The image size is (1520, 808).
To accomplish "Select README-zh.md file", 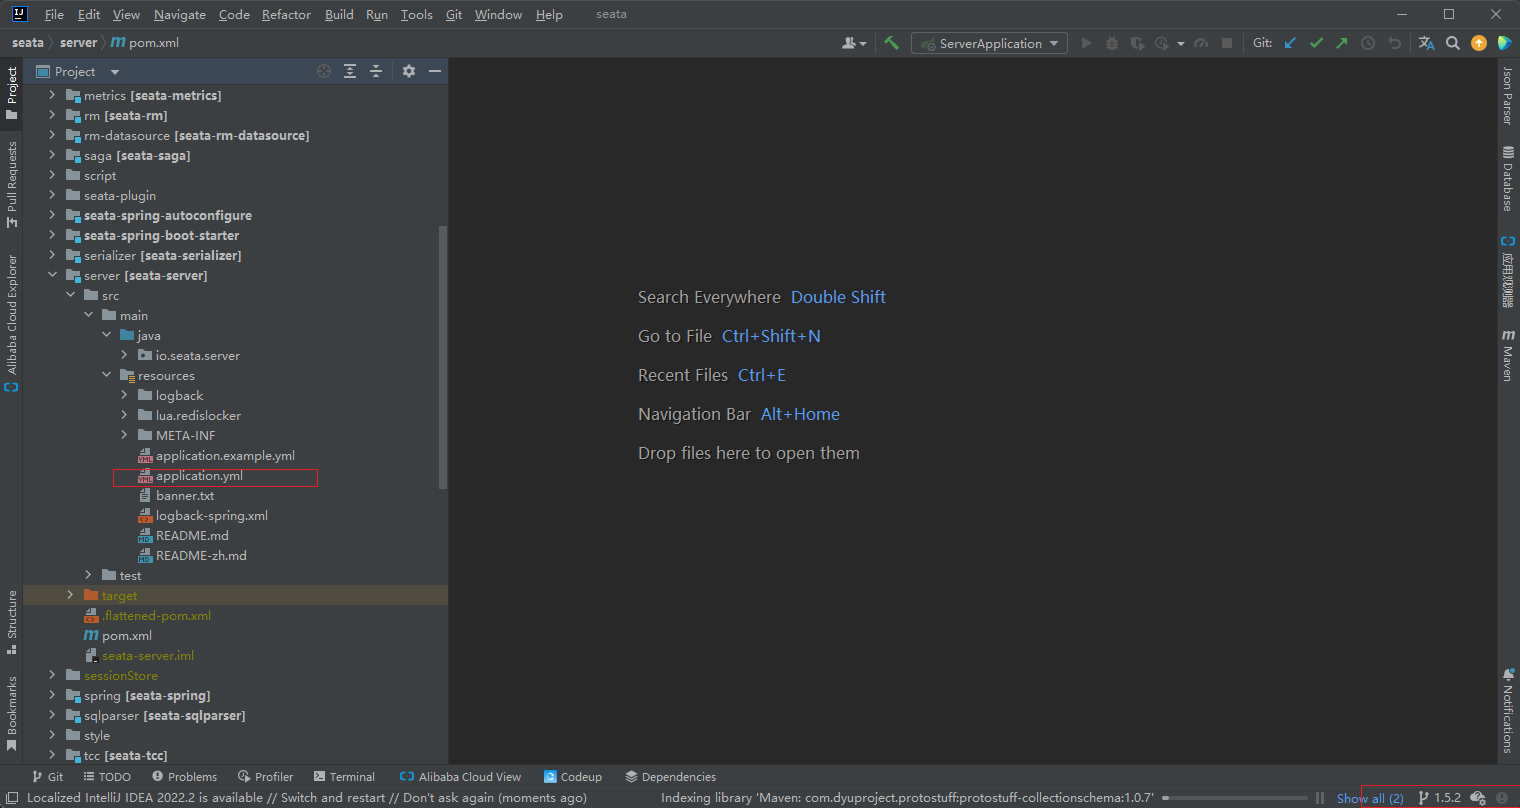I will pos(192,556).
